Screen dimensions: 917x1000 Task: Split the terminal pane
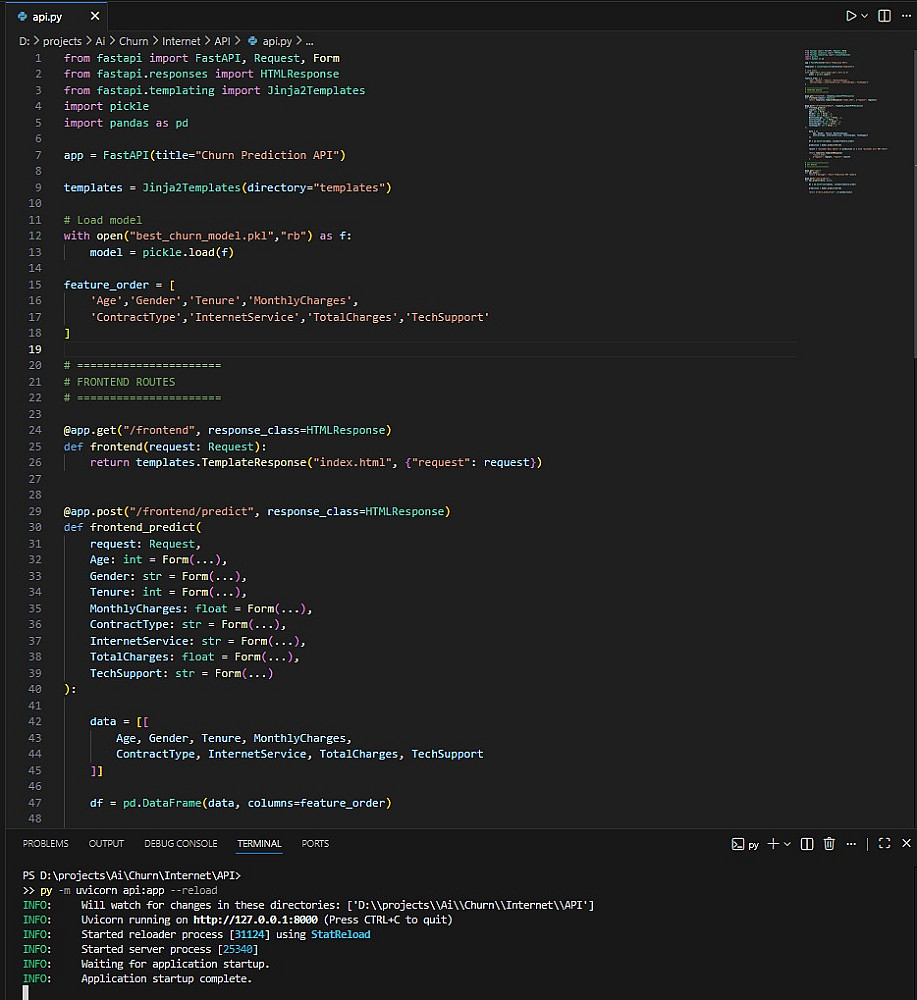807,844
